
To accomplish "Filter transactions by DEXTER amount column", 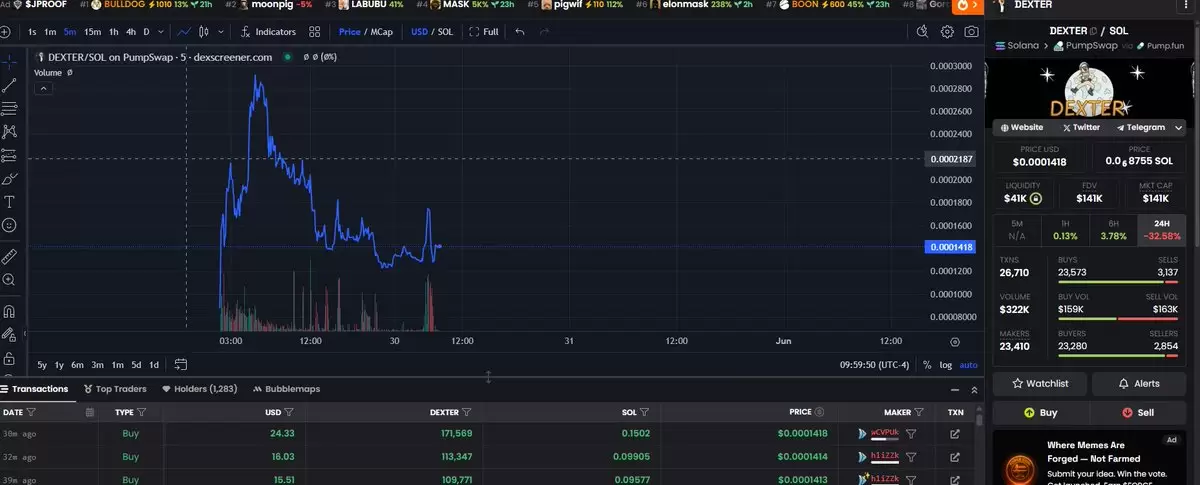I will (x=467, y=412).
